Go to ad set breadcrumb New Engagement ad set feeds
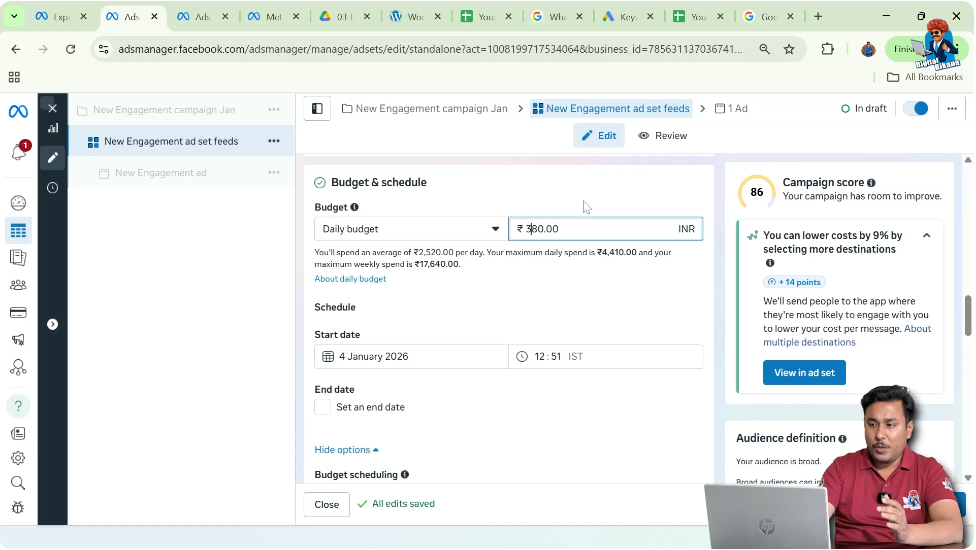 (x=611, y=108)
